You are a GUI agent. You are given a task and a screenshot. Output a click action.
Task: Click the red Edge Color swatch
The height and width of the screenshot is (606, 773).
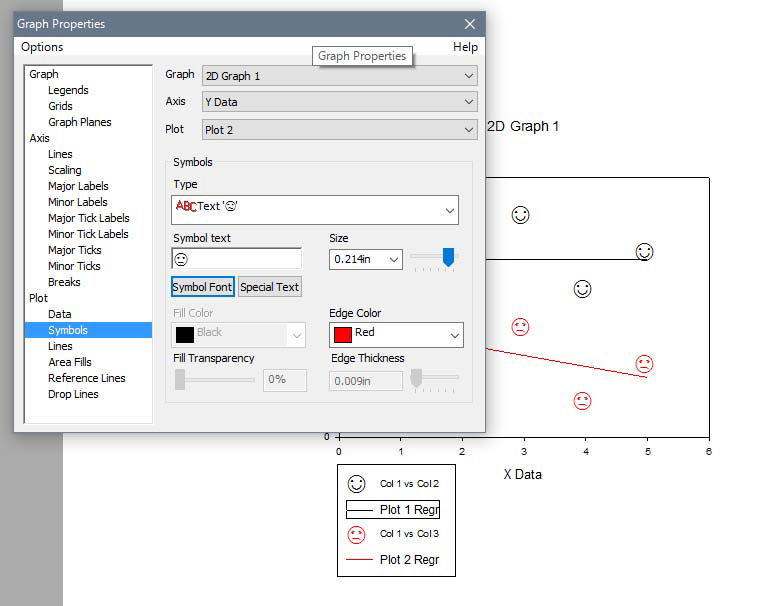coord(343,334)
